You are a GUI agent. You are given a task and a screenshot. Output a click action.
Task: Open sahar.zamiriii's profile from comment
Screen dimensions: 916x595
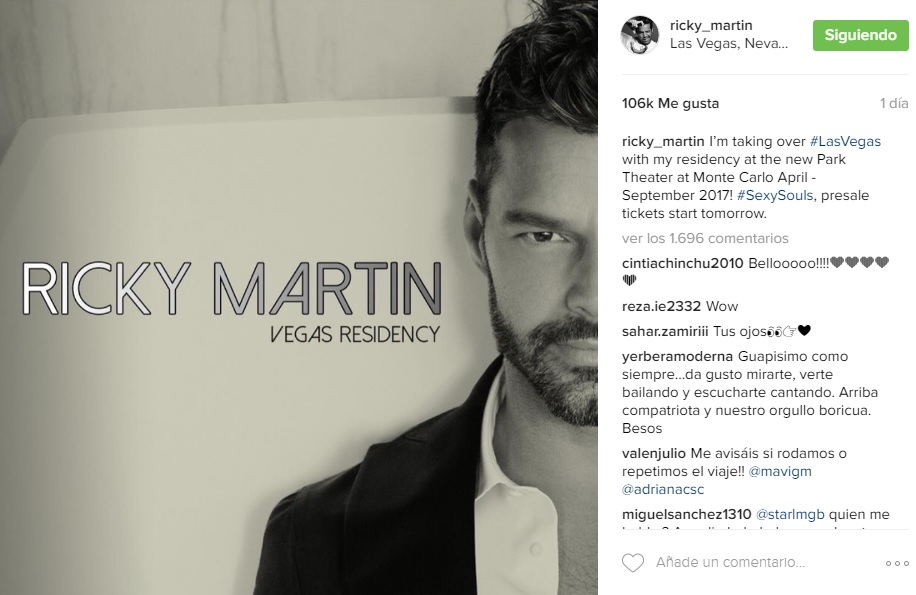tap(665, 331)
